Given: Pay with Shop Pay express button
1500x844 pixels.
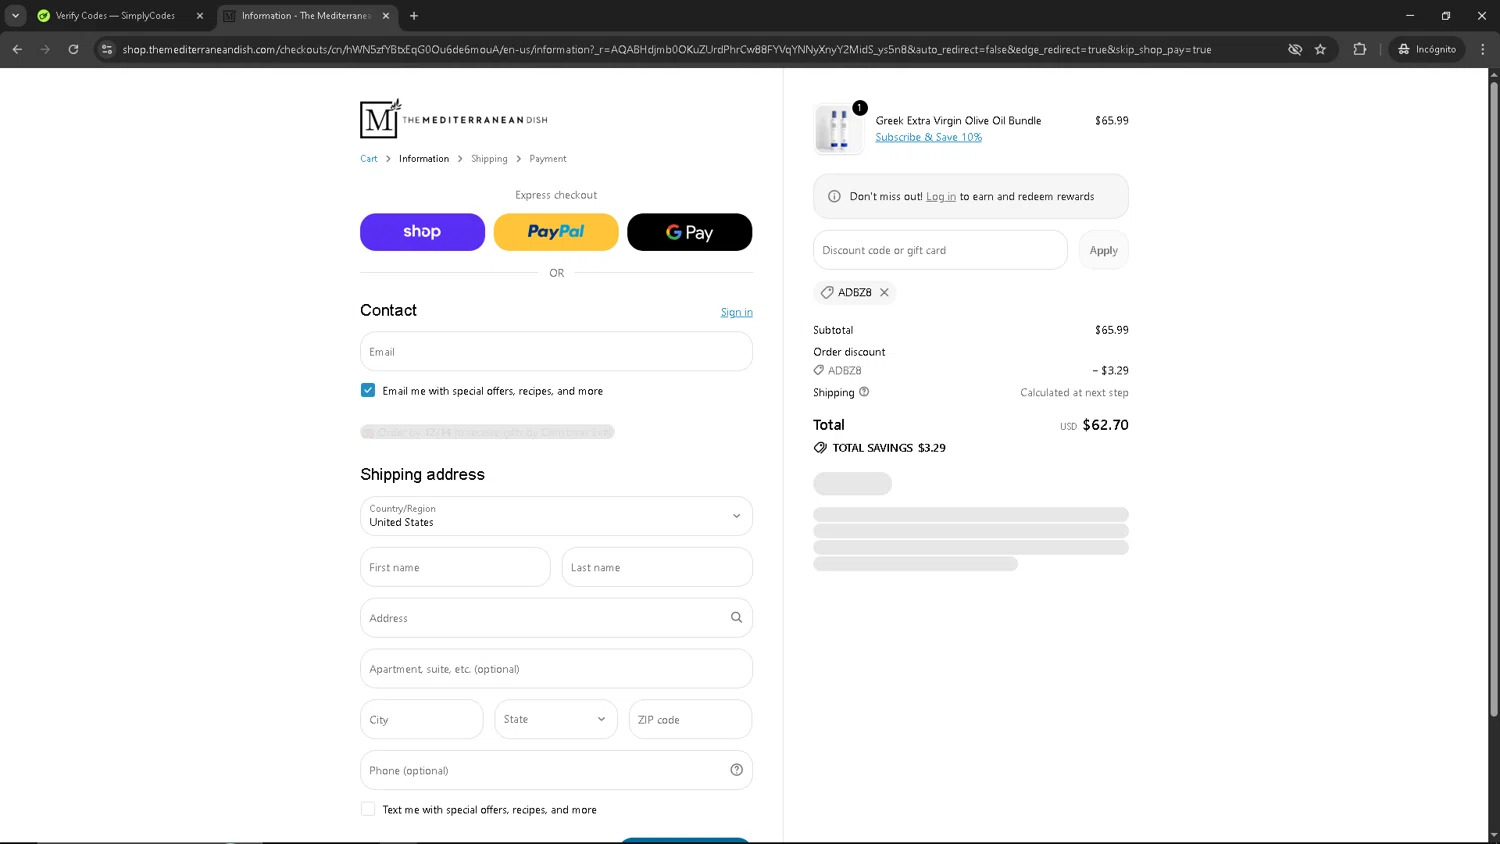Looking at the screenshot, I should tap(422, 232).
